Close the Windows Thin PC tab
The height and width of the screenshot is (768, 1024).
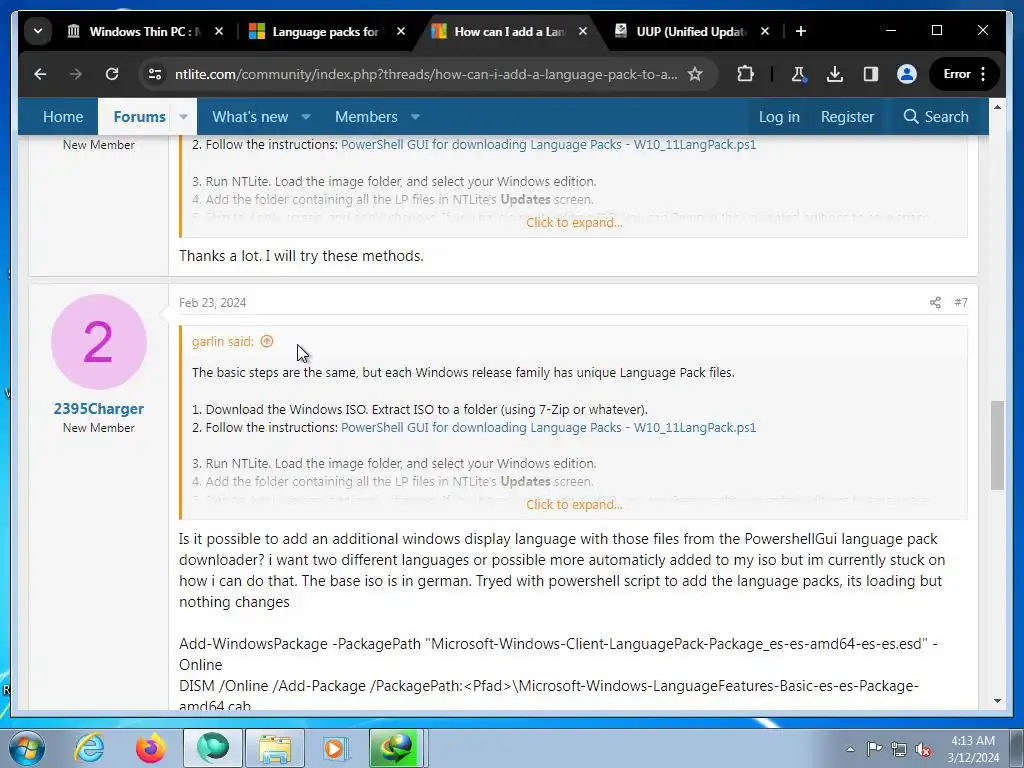click(x=219, y=31)
